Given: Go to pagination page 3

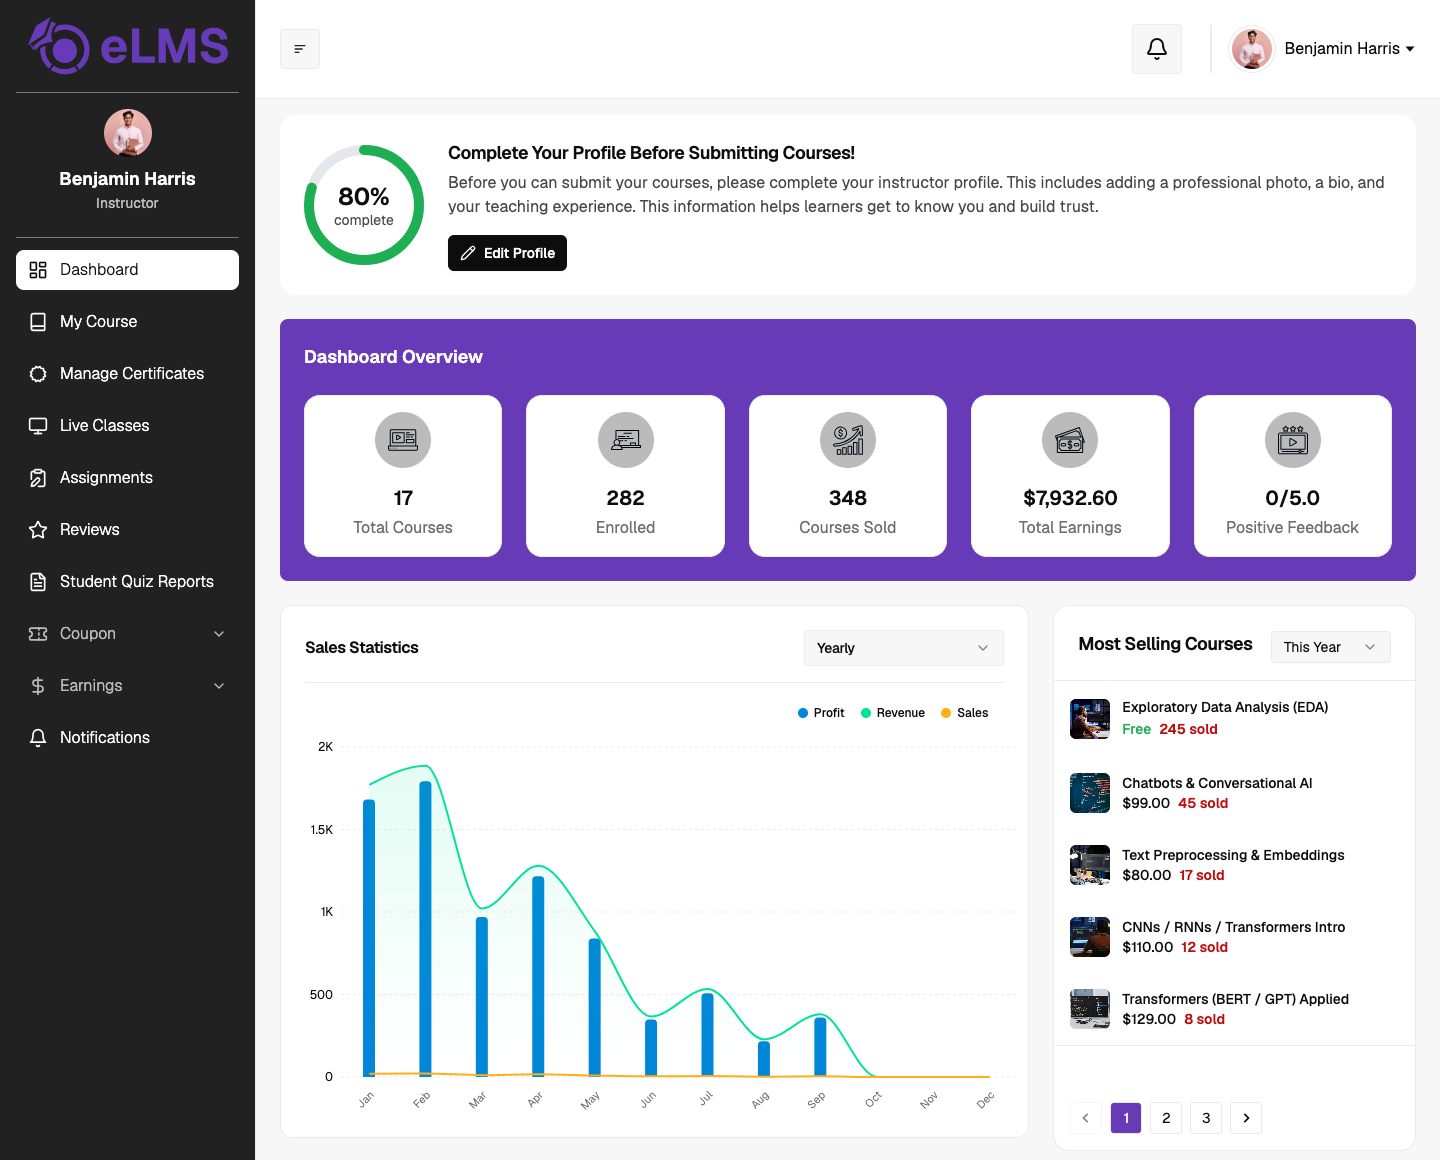Looking at the screenshot, I should coord(1206,1118).
